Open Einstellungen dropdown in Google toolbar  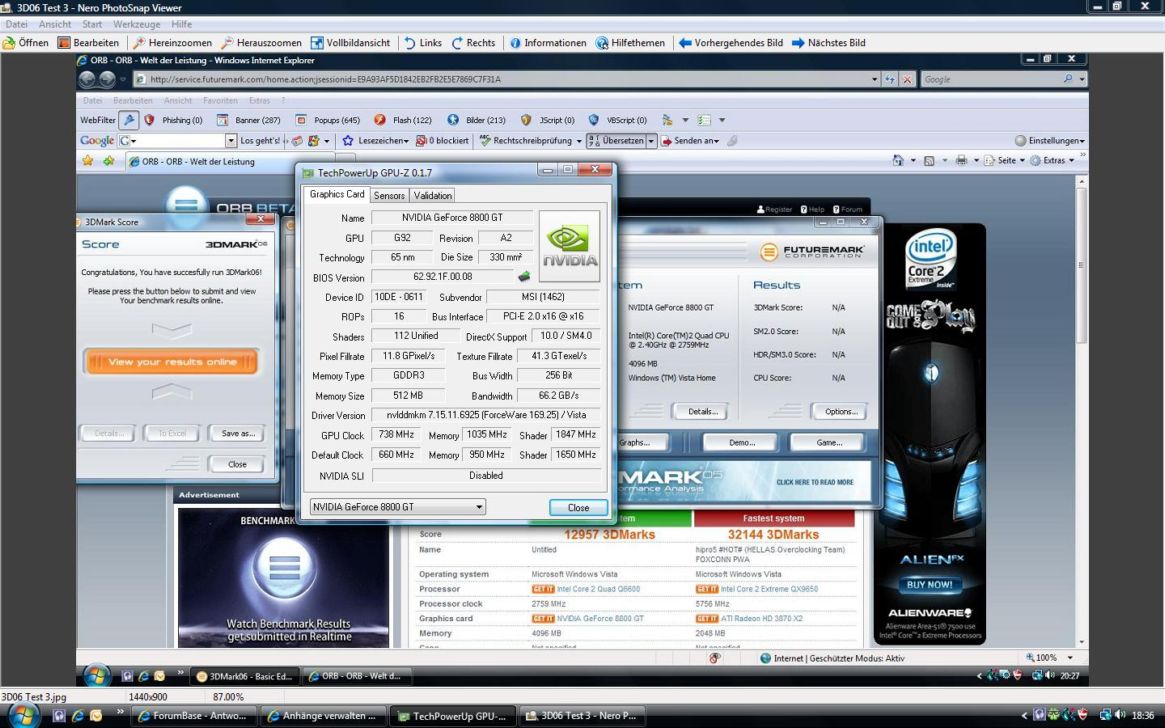tap(1050, 140)
